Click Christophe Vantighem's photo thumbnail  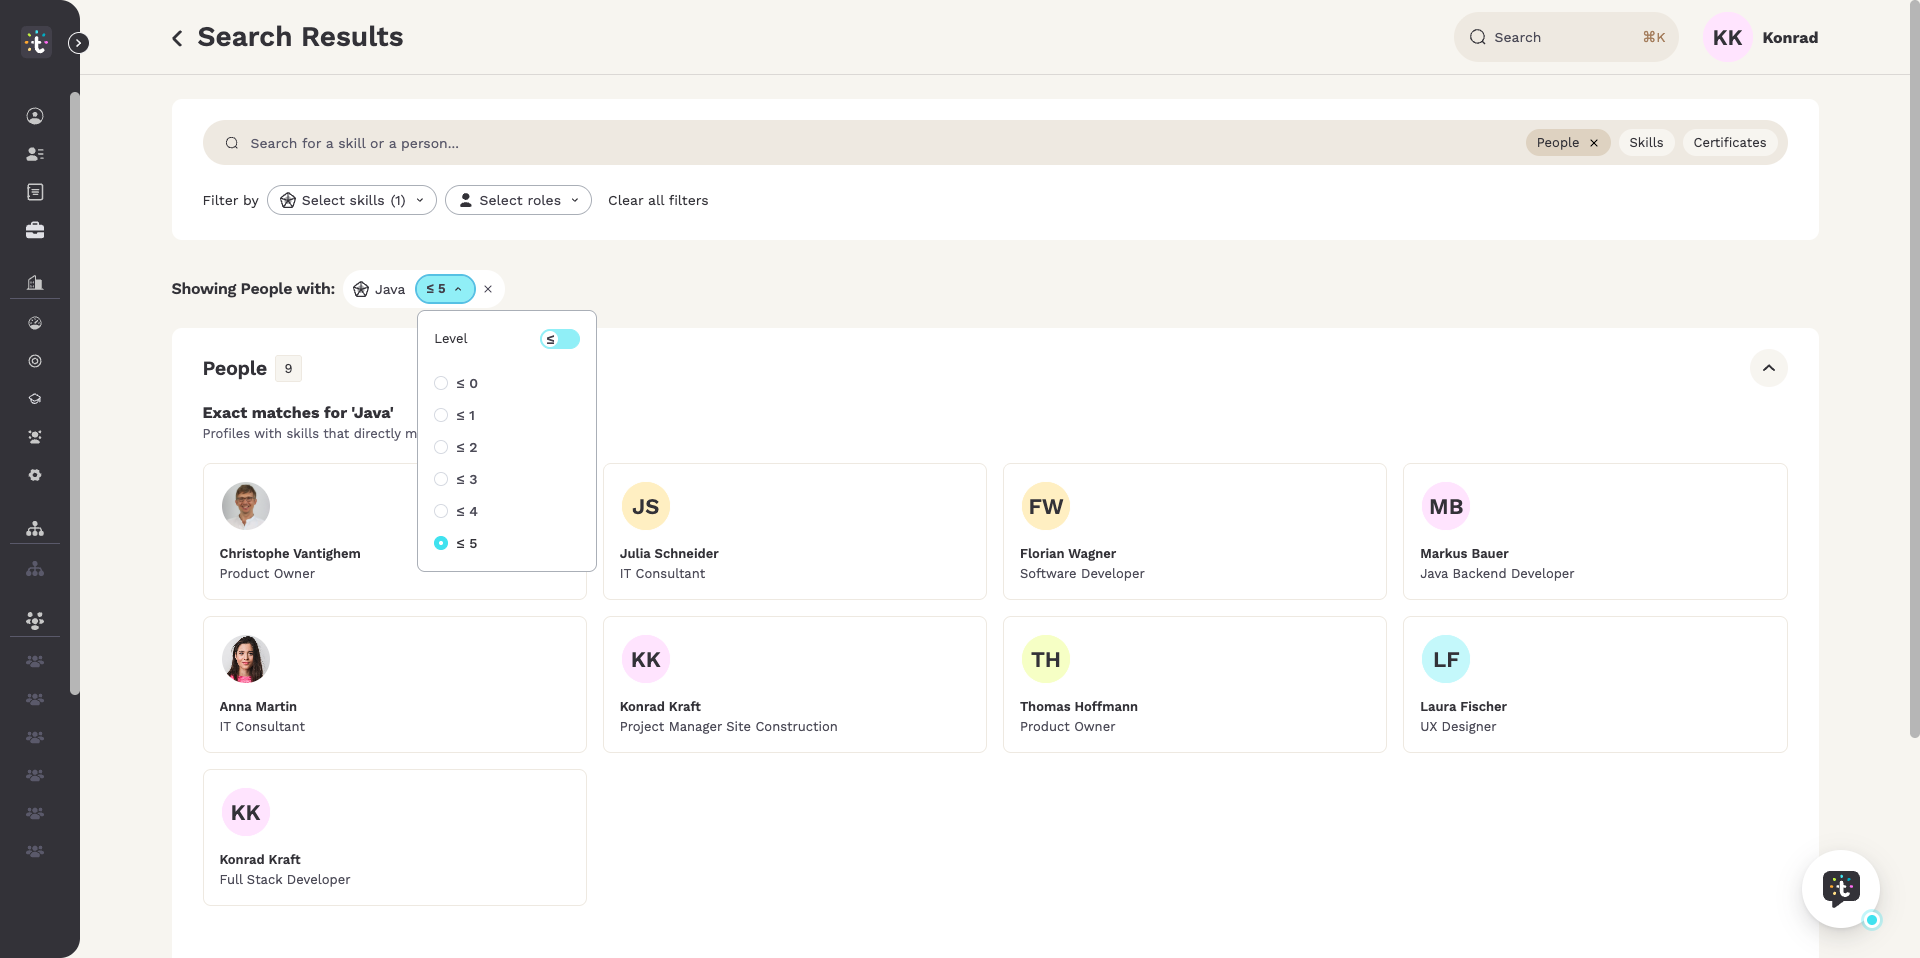coord(246,506)
